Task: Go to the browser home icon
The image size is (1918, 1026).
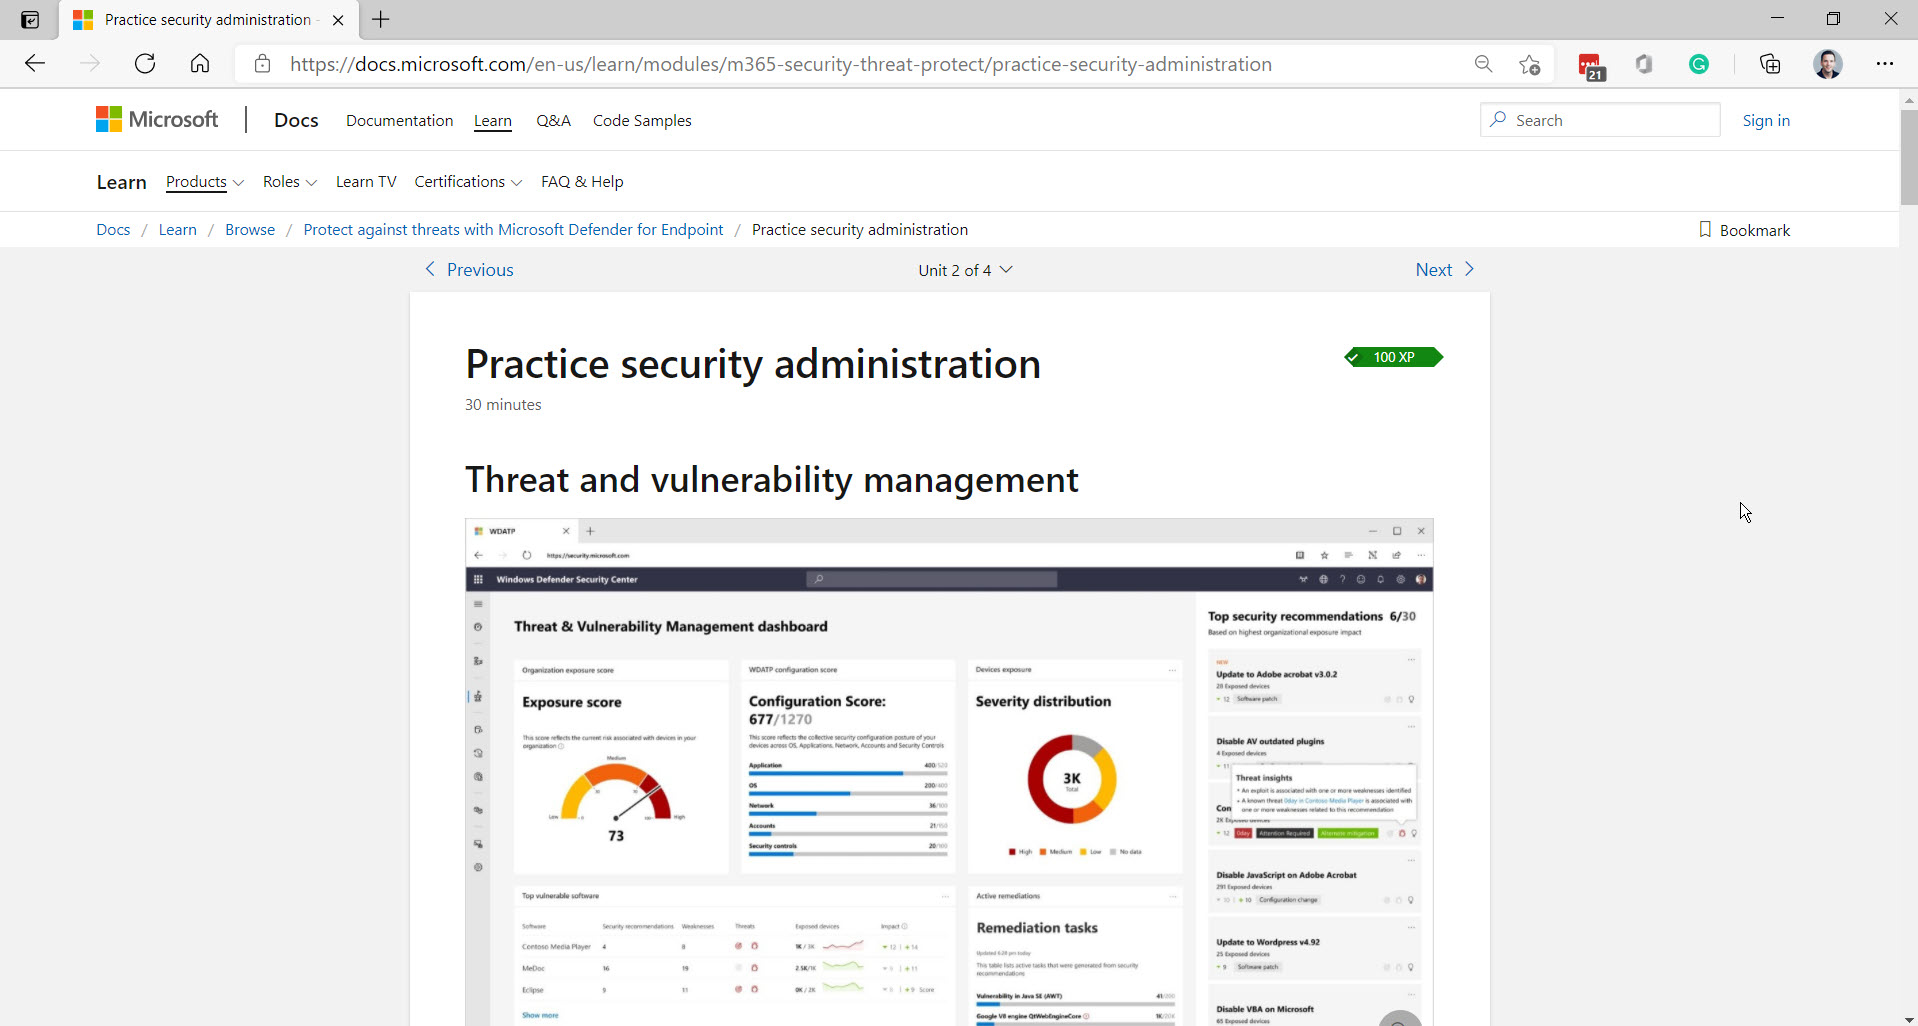Action: pyautogui.click(x=200, y=64)
